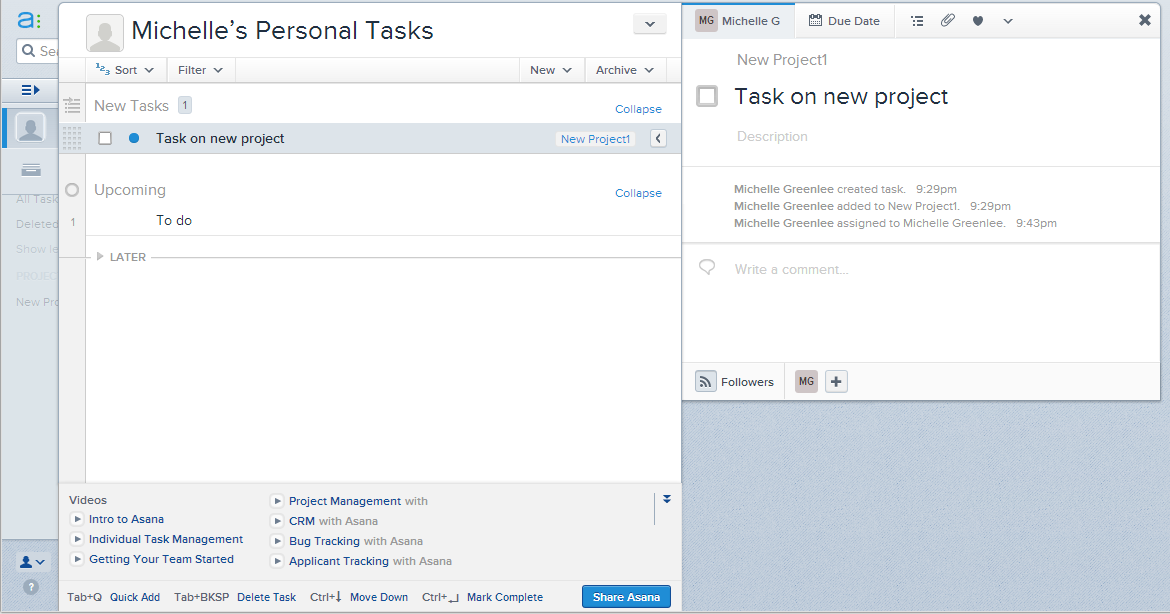Play the Applicant Tracking with Asana video
The height and width of the screenshot is (614, 1170).
coord(278,561)
